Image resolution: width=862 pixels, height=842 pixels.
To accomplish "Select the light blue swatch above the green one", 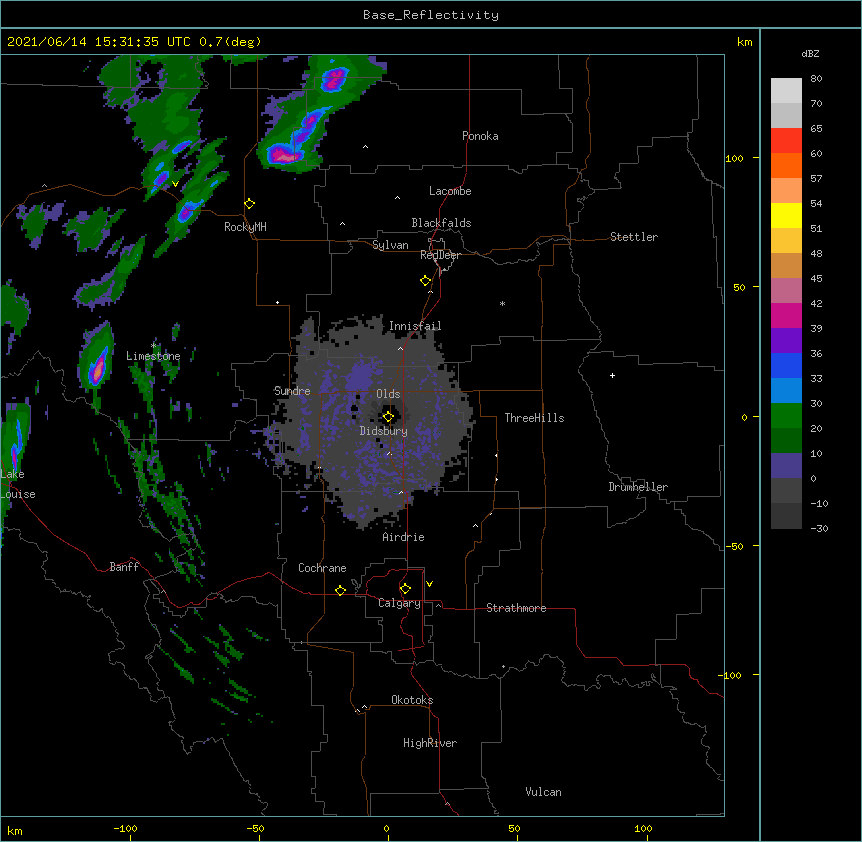I will click(786, 391).
